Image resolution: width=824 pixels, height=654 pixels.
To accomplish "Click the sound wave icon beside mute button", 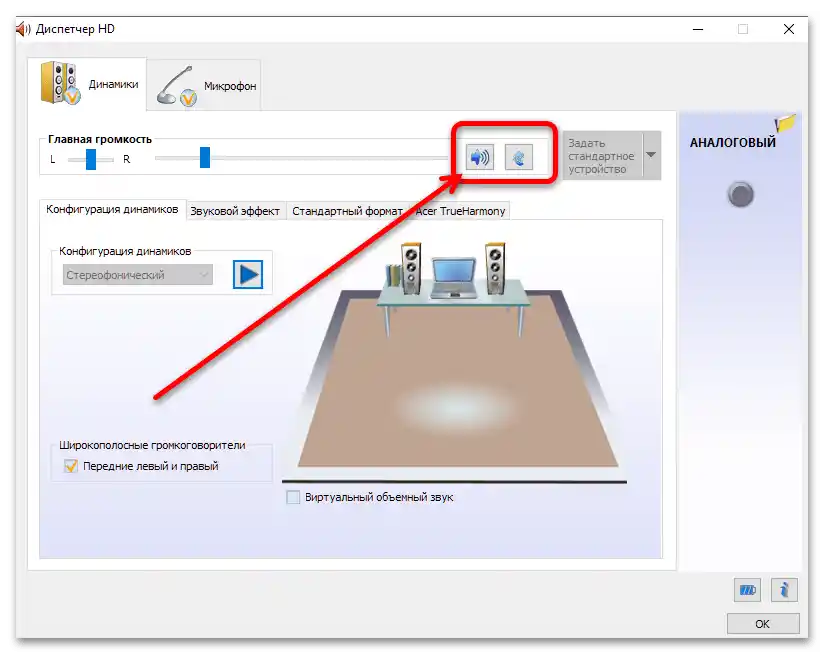I will point(519,157).
